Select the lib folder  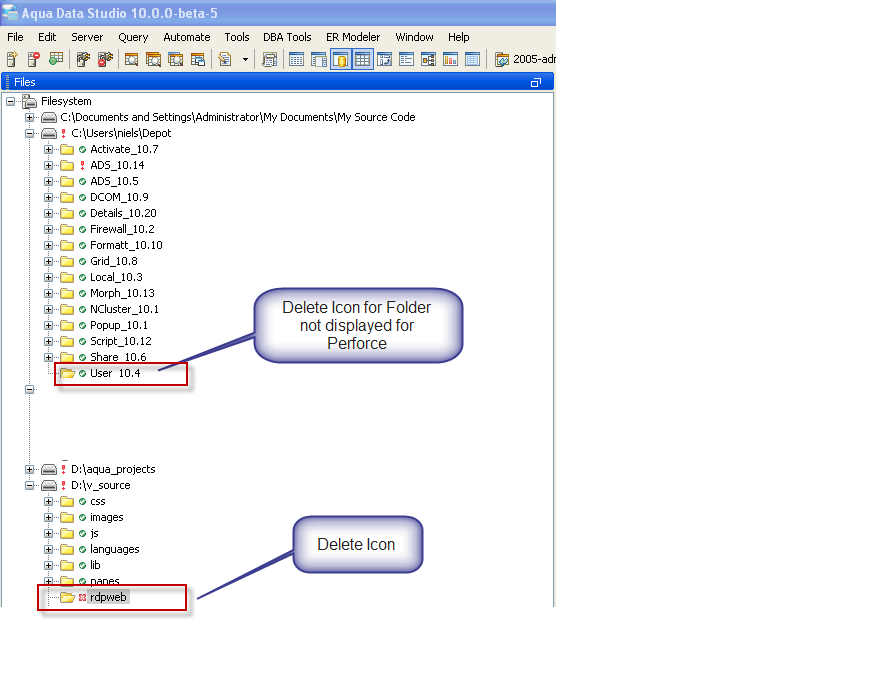coord(95,566)
